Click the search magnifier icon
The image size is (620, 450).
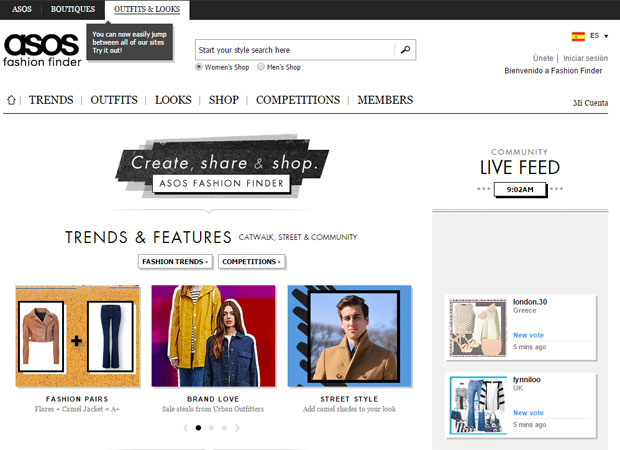coord(405,50)
